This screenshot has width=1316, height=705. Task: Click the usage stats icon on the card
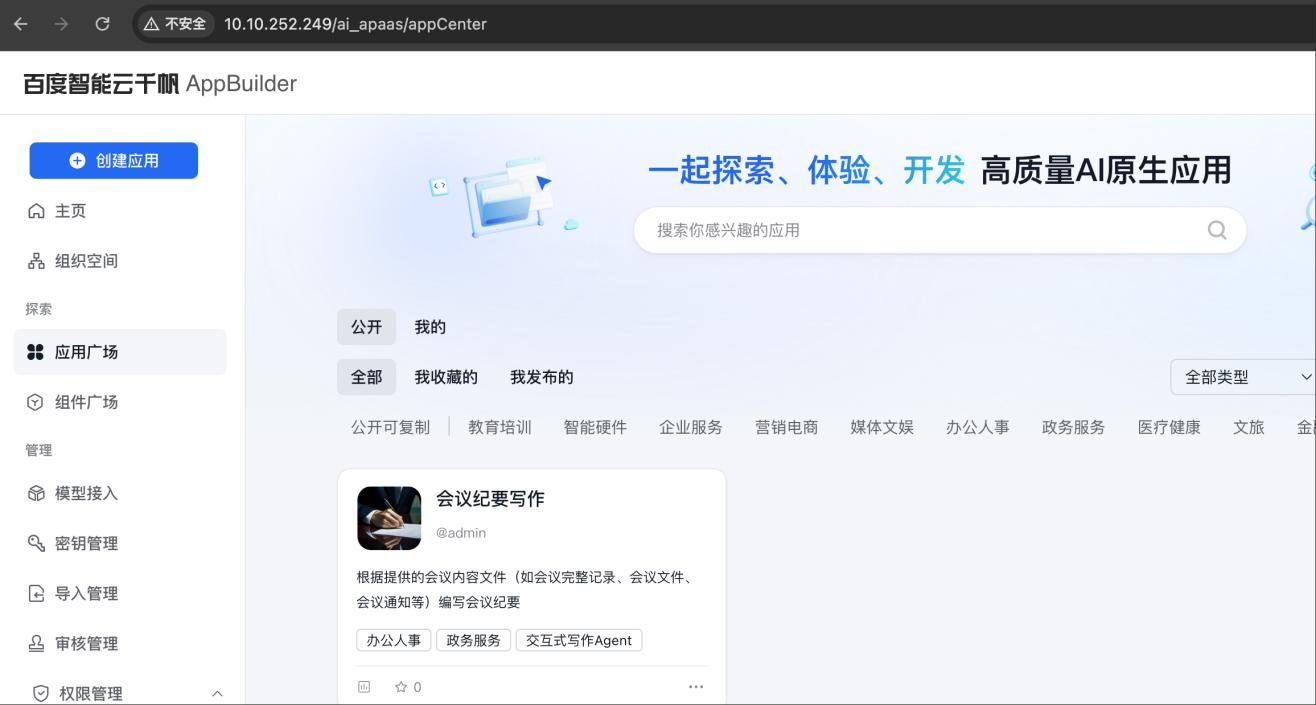tap(364, 687)
